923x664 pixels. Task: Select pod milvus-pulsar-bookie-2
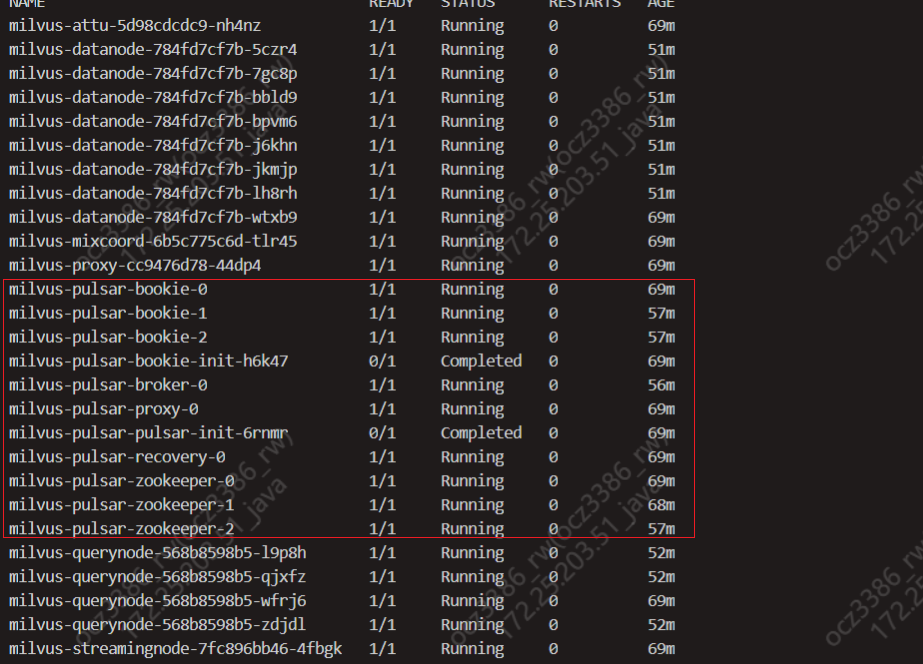108,337
